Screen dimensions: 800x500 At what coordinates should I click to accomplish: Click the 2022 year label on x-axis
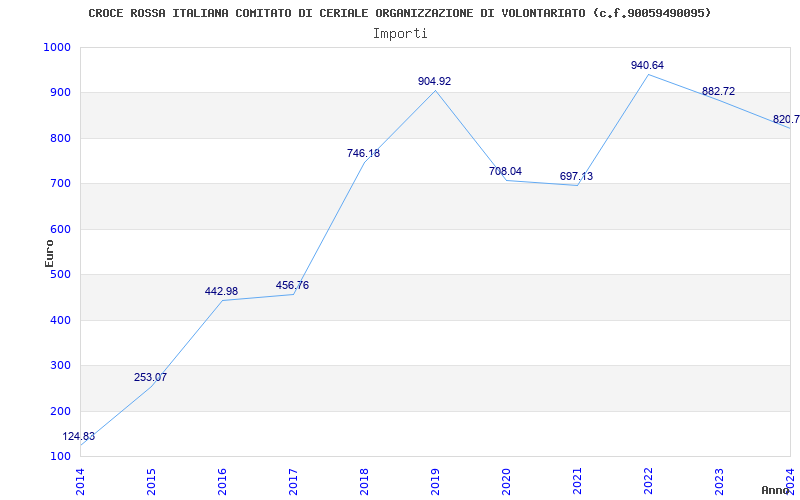(648, 482)
